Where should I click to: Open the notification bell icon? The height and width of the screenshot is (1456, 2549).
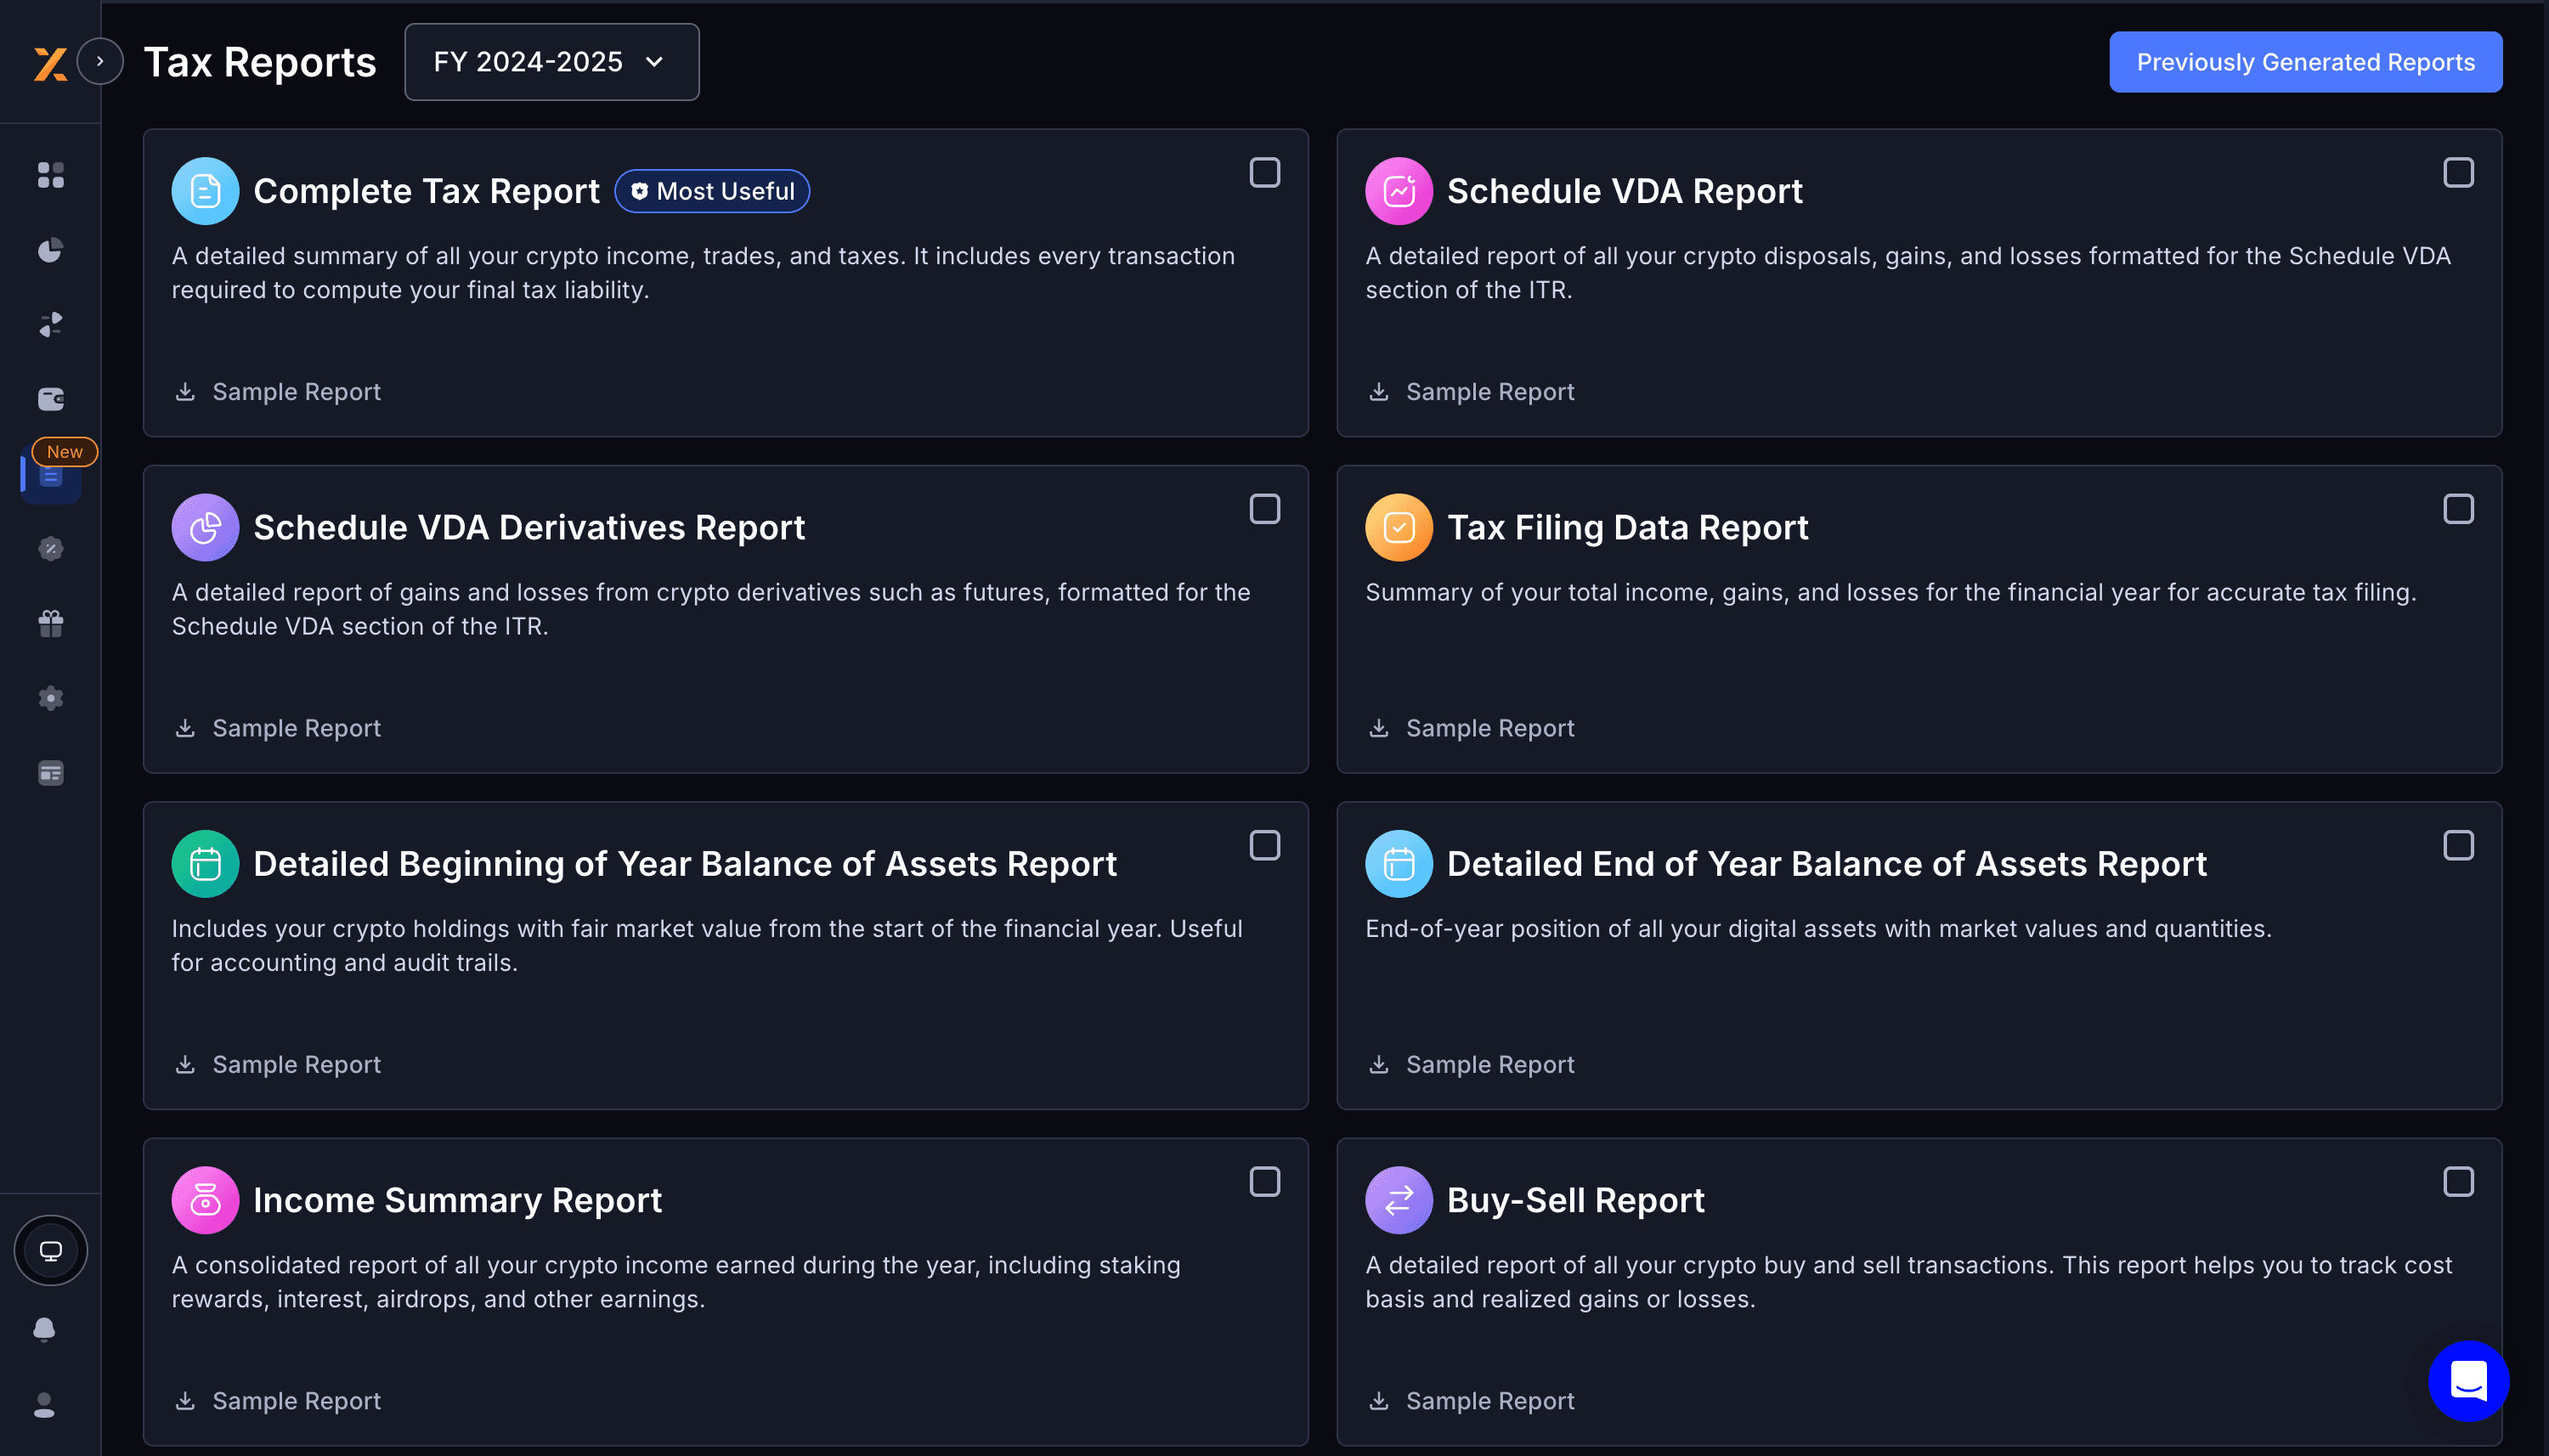pos(44,1329)
